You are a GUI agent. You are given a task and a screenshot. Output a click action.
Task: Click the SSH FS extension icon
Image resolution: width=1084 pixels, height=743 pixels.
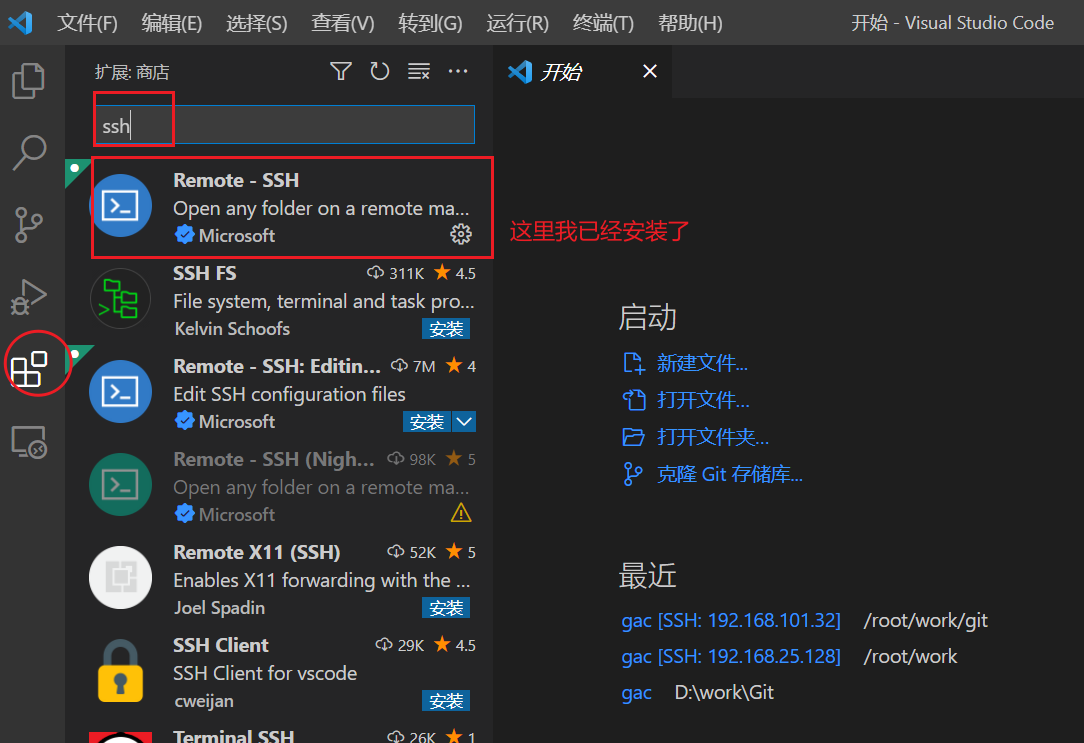[x=121, y=299]
